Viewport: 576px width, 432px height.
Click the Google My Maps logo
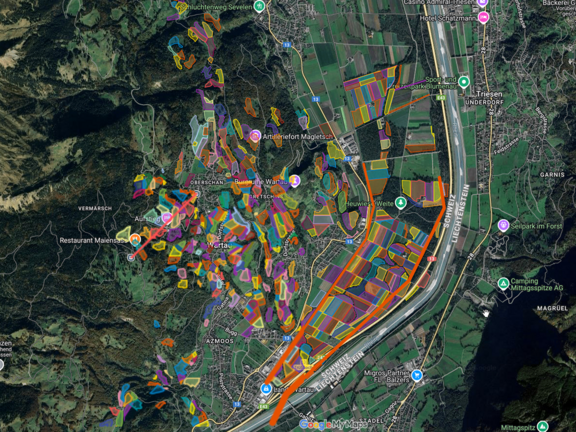coord(333,424)
